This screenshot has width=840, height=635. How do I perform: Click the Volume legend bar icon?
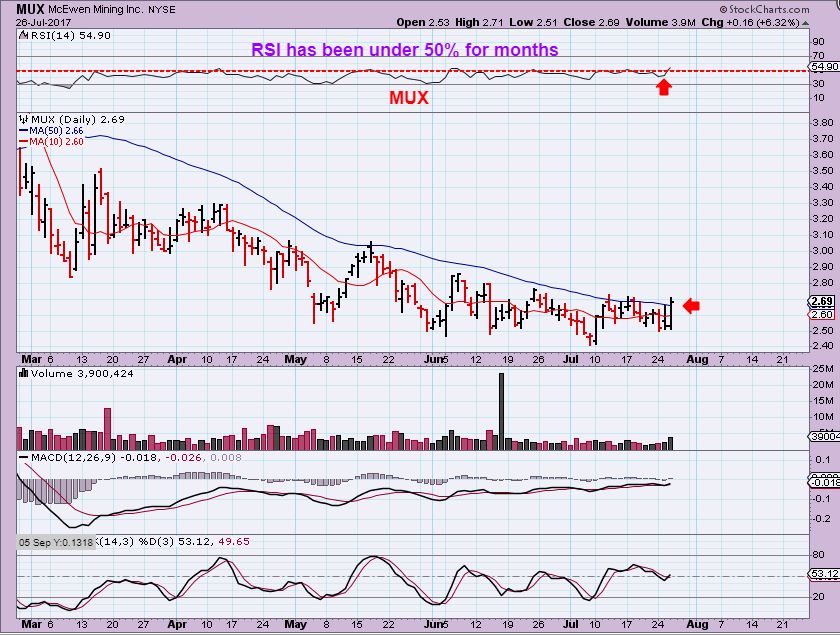24,373
